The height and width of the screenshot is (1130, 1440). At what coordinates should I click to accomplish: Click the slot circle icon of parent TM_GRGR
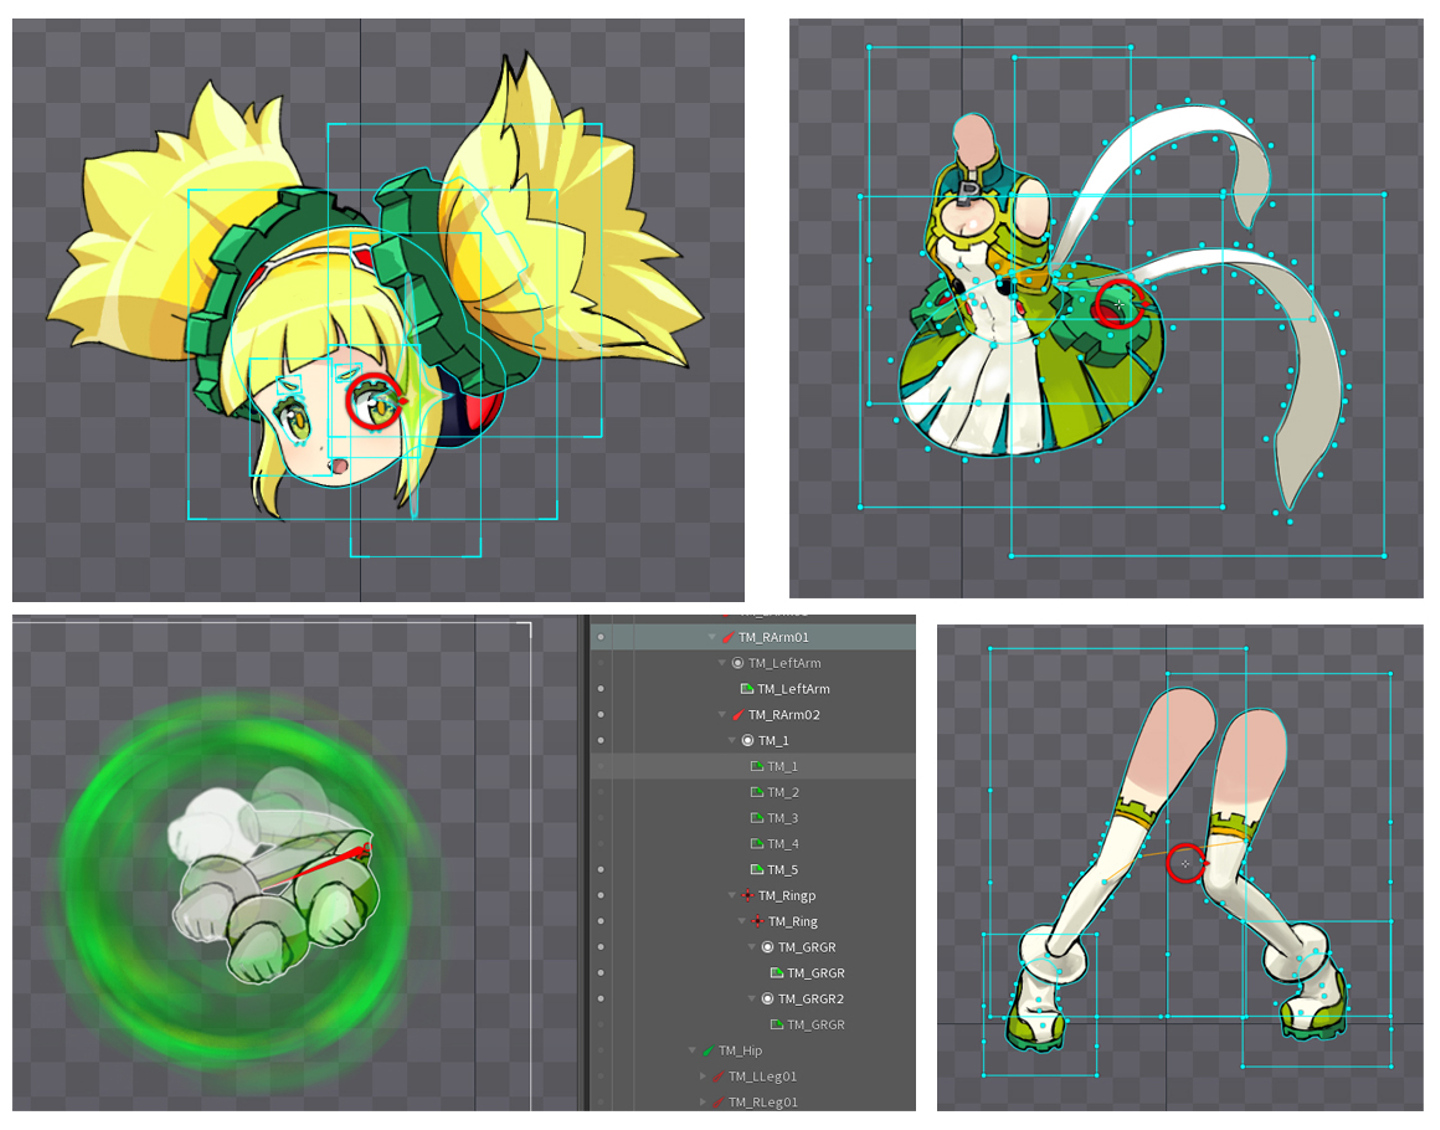point(768,947)
